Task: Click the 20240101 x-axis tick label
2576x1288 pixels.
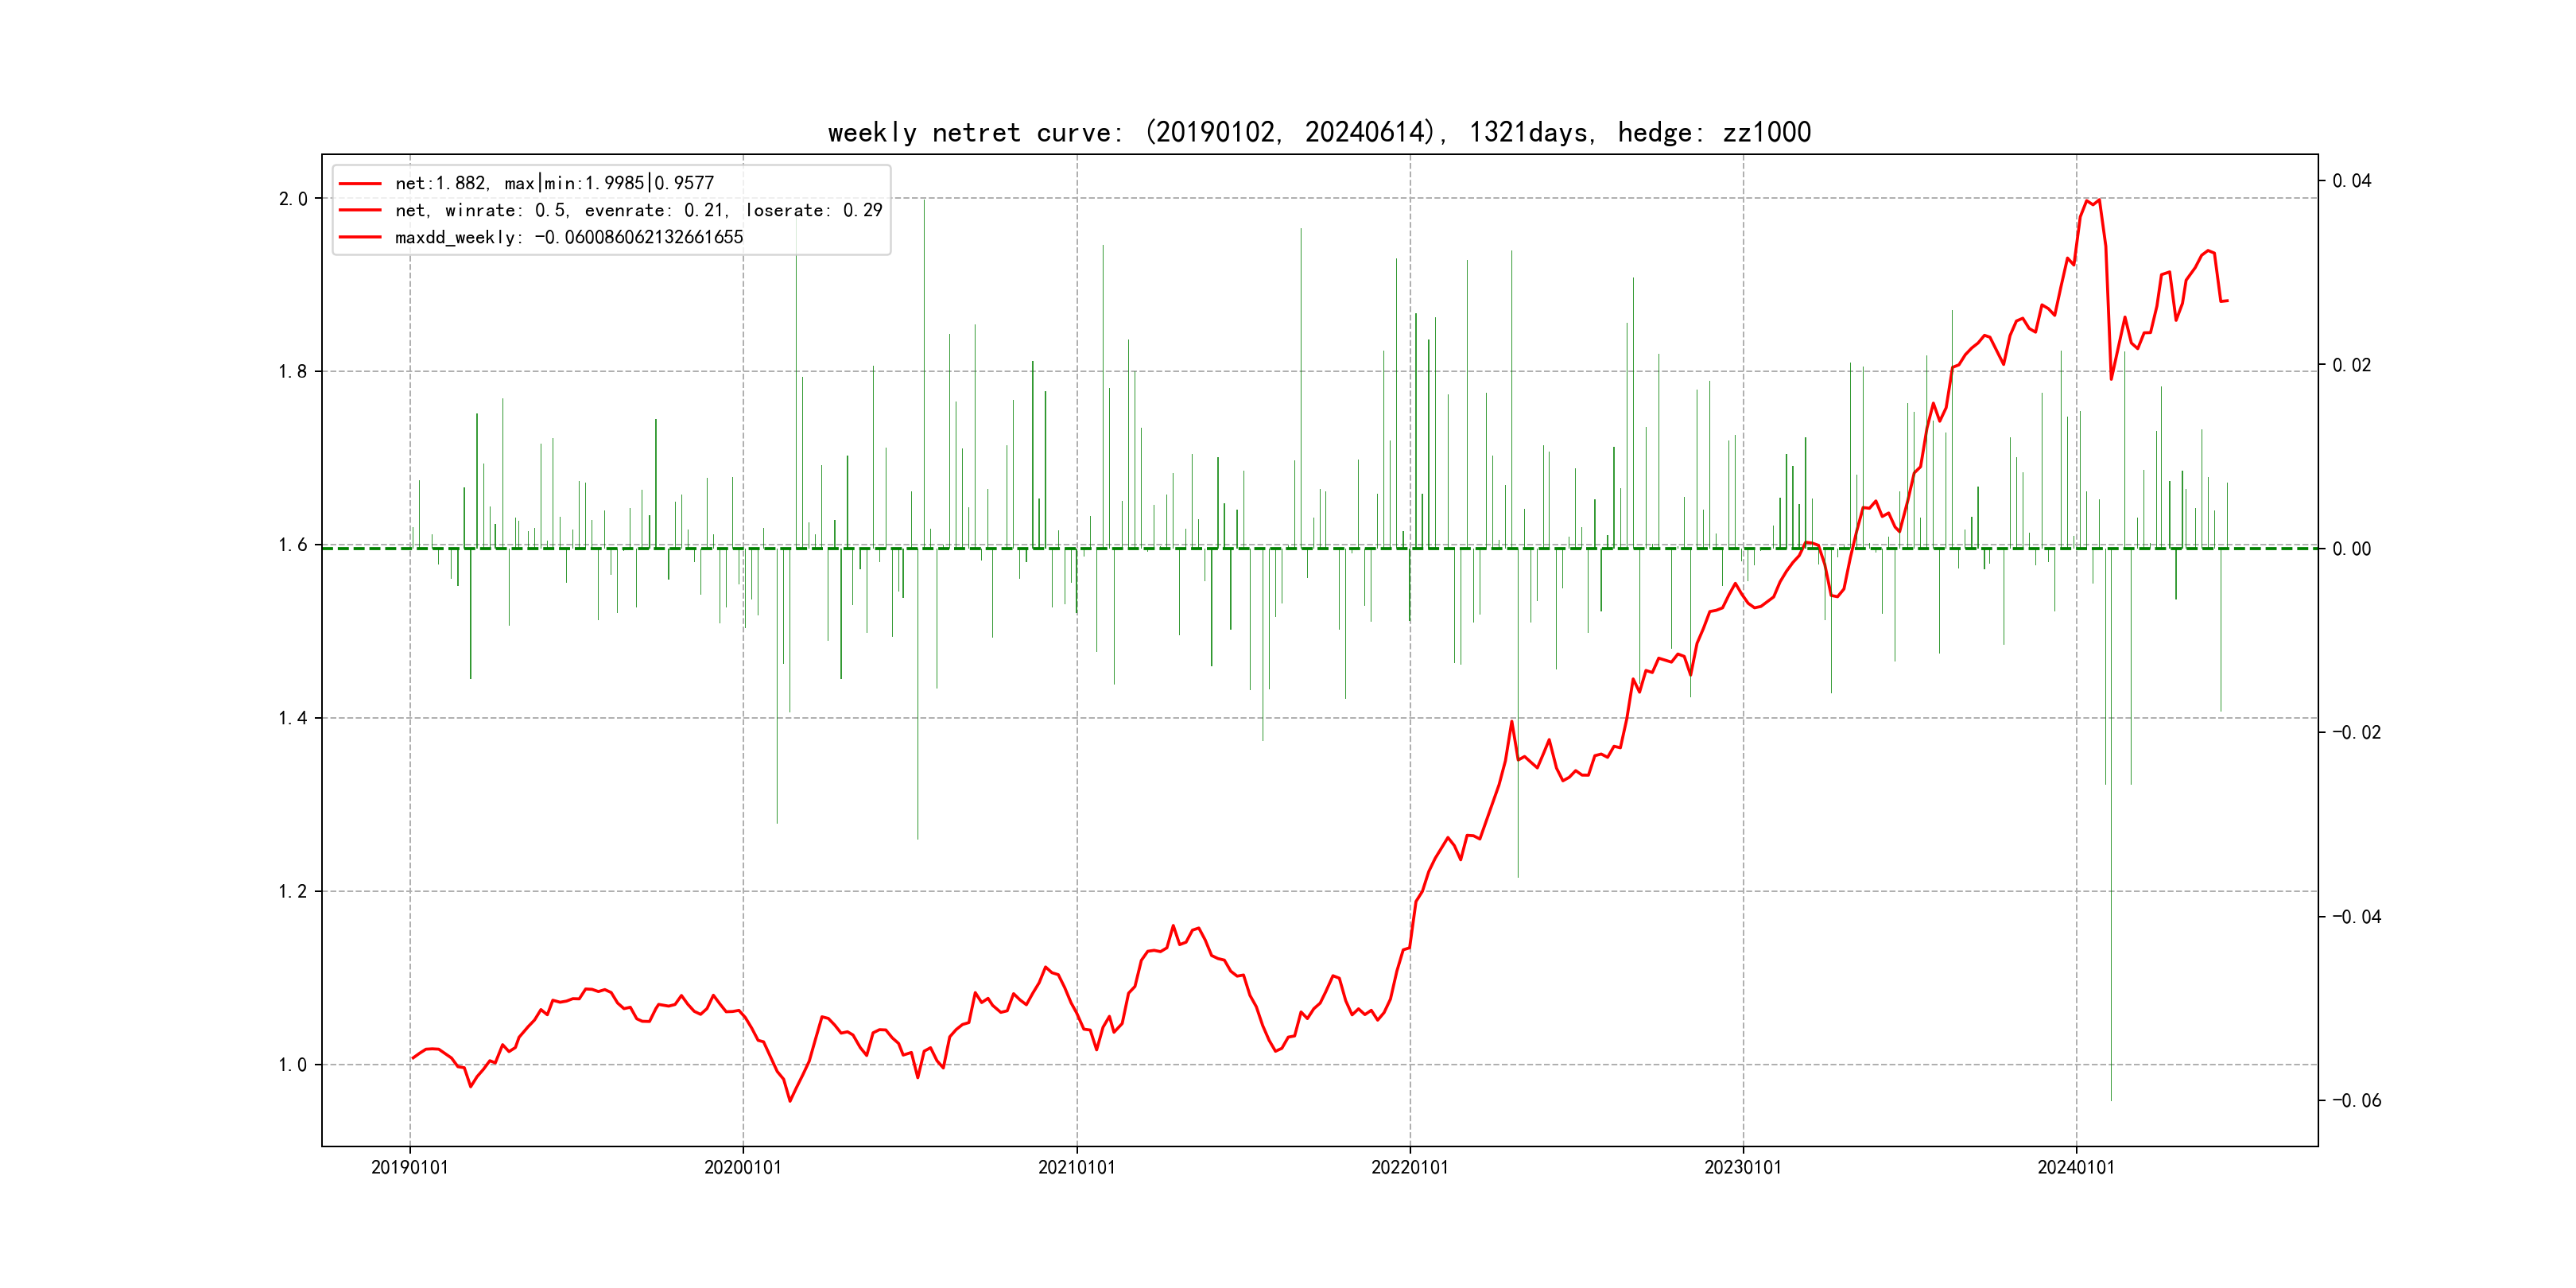Action: (2076, 1168)
